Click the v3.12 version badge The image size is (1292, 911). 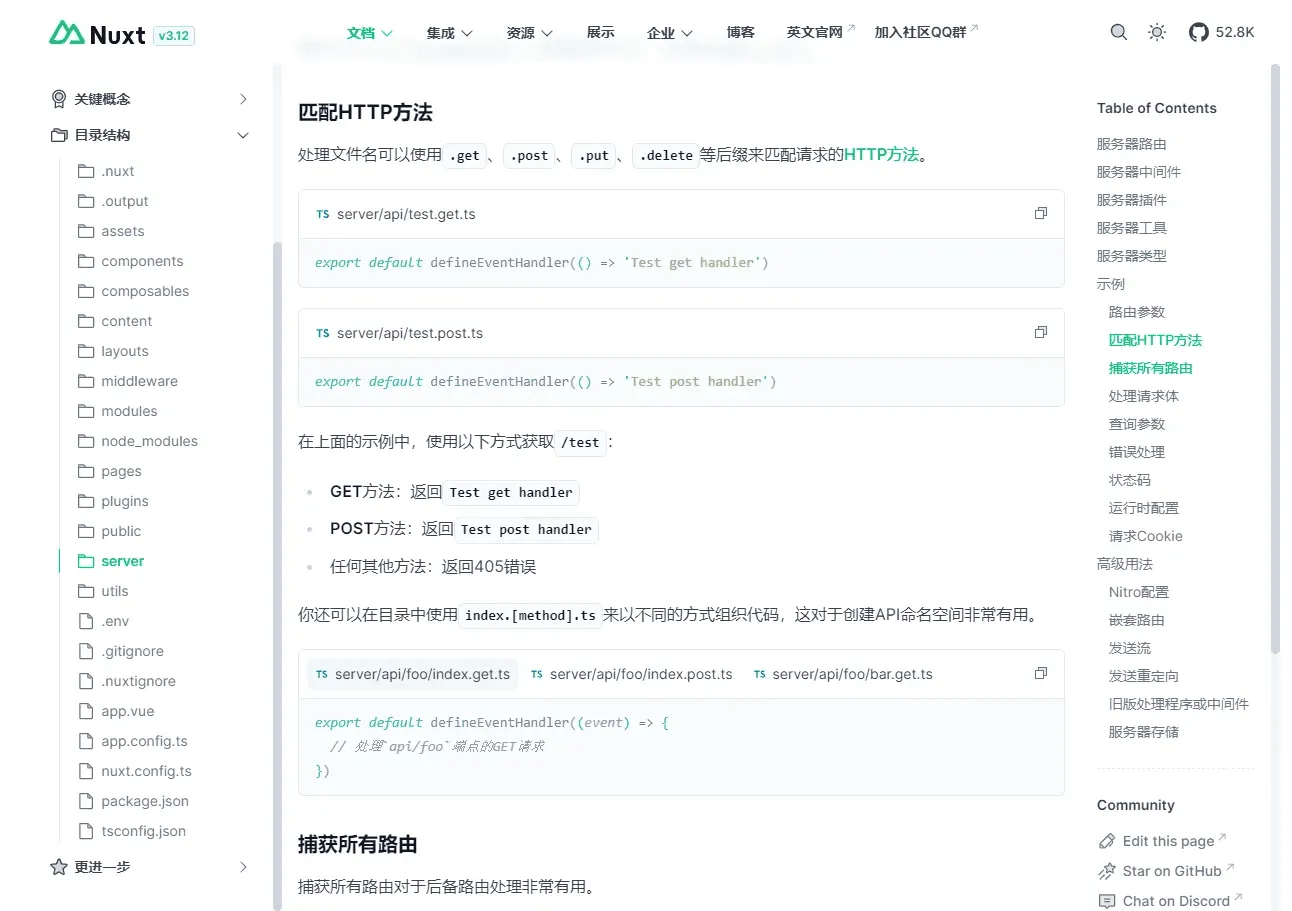click(x=173, y=36)
